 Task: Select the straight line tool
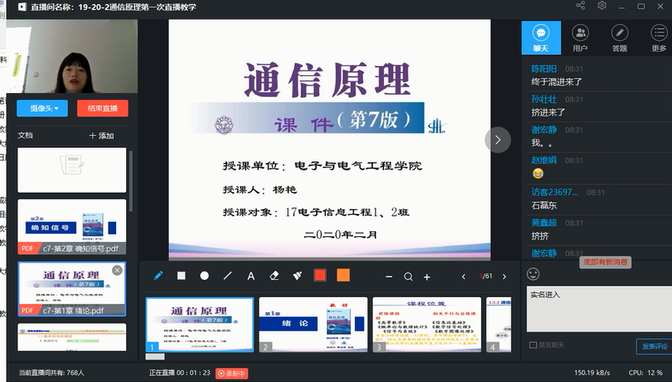tap(228, 276)
